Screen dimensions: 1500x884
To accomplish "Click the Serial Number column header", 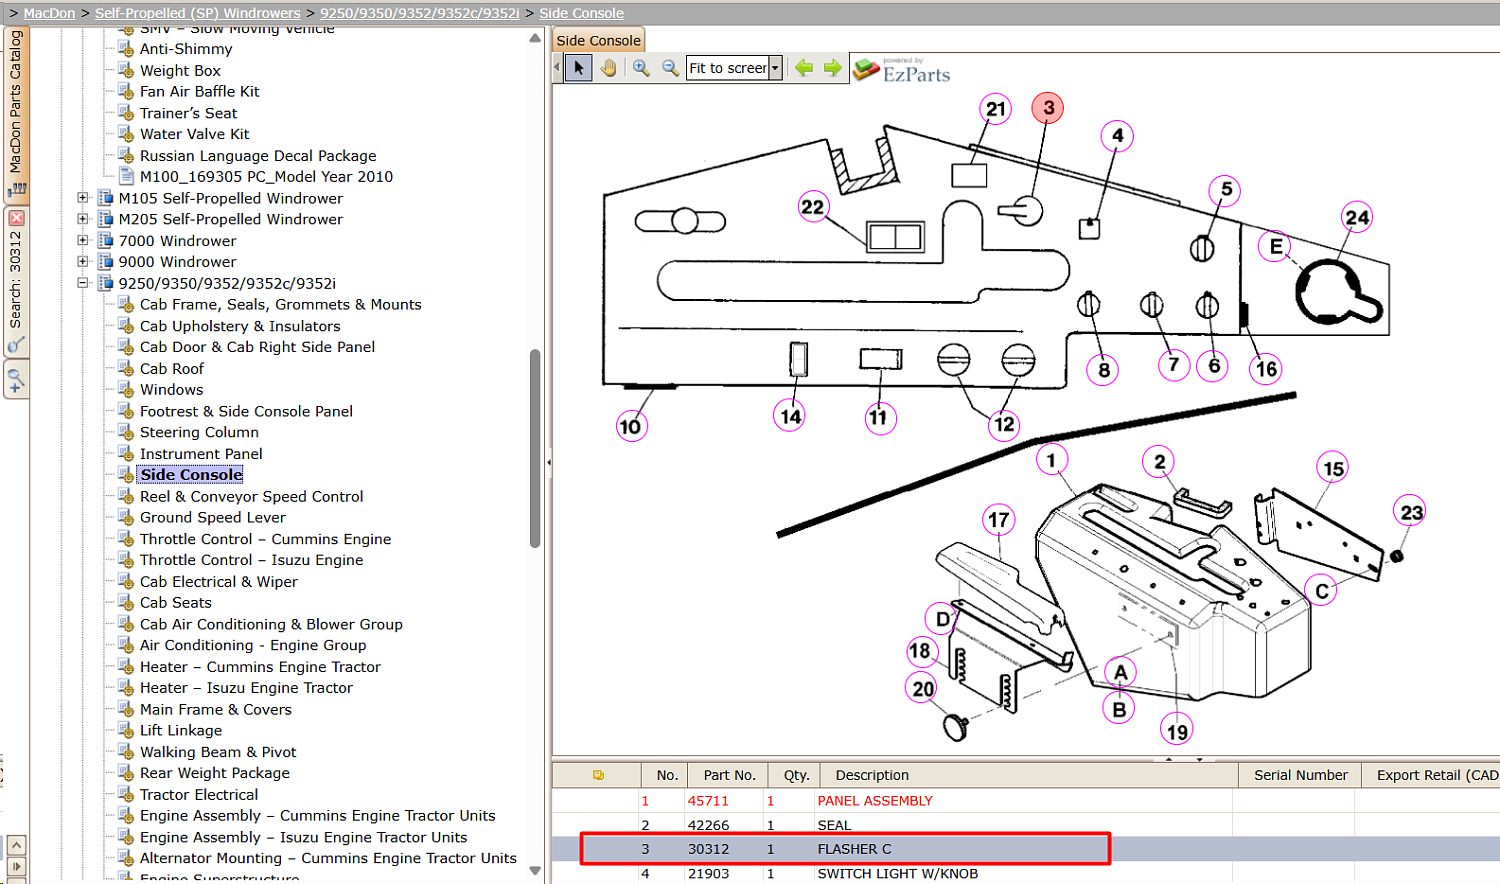I will 1300,775.
